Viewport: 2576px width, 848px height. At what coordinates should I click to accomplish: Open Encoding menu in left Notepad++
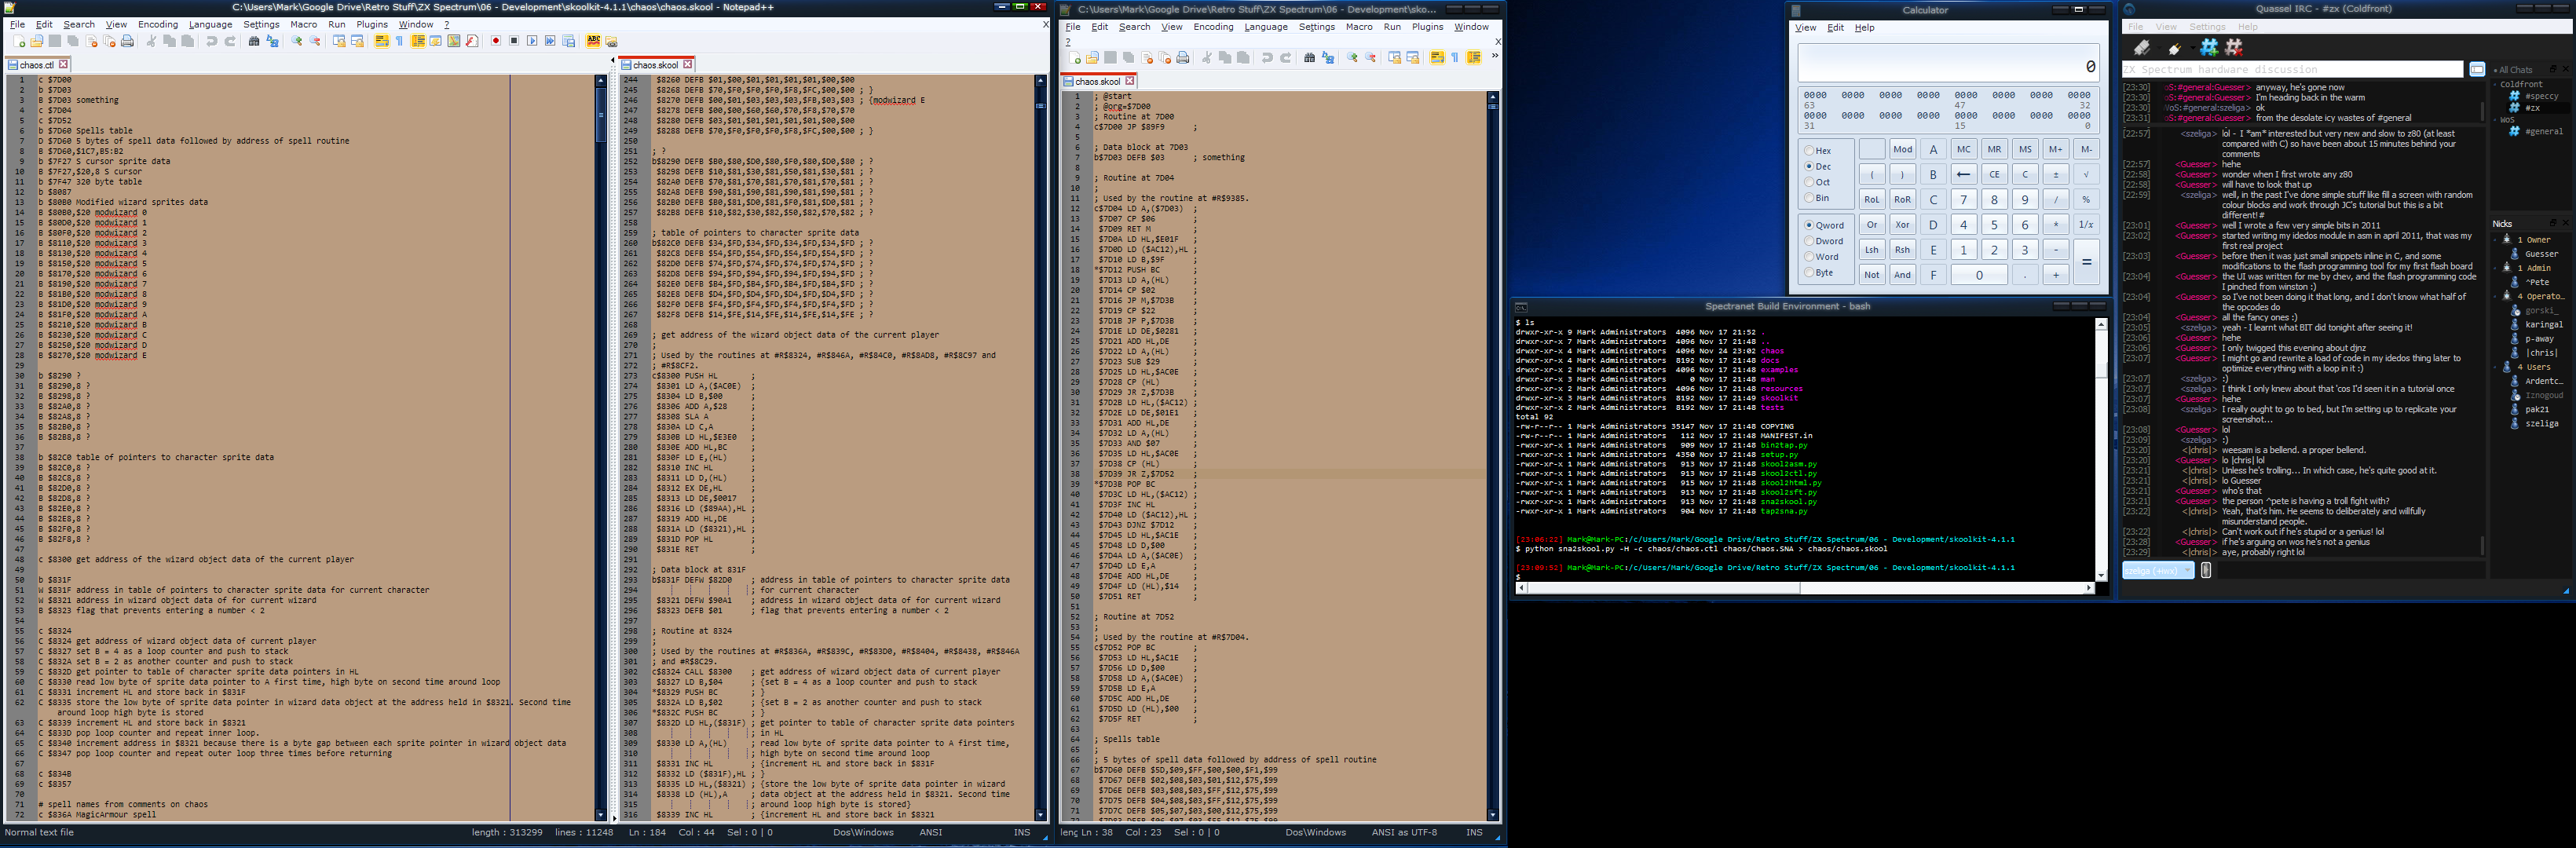pos(157,24)
